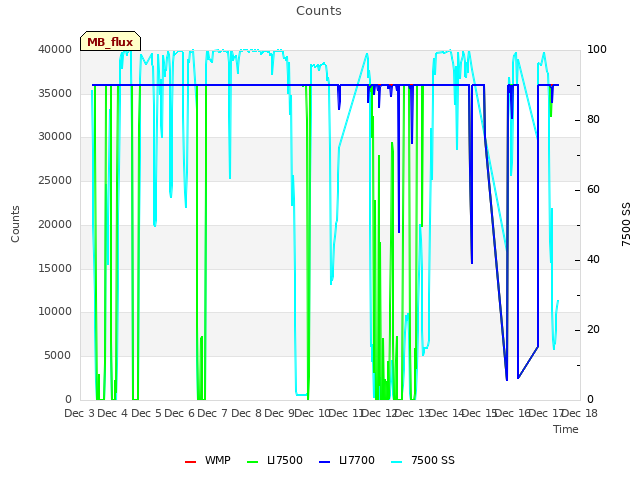Viewport: 640px width, 480px height.
Task: Toggle the 7500 SS legend entry
Action: point(423,460)
